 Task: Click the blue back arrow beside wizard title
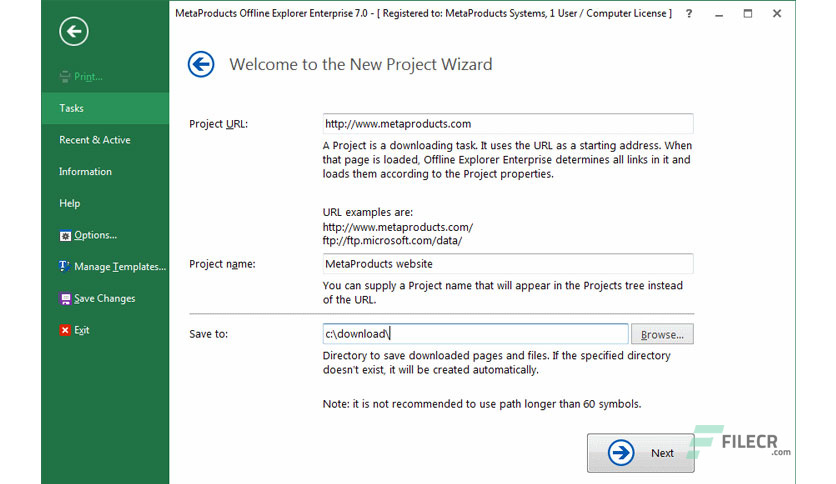point(201,64)
